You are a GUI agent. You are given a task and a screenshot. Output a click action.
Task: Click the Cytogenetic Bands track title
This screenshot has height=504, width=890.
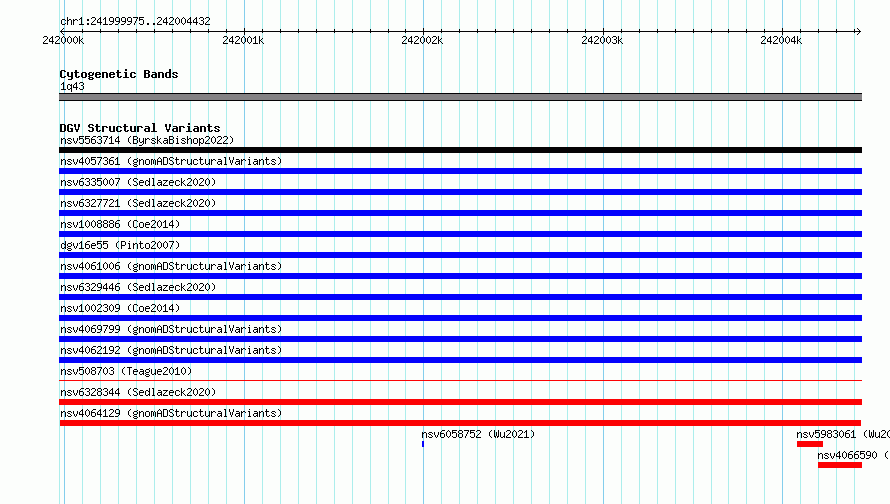pos(119,74)
